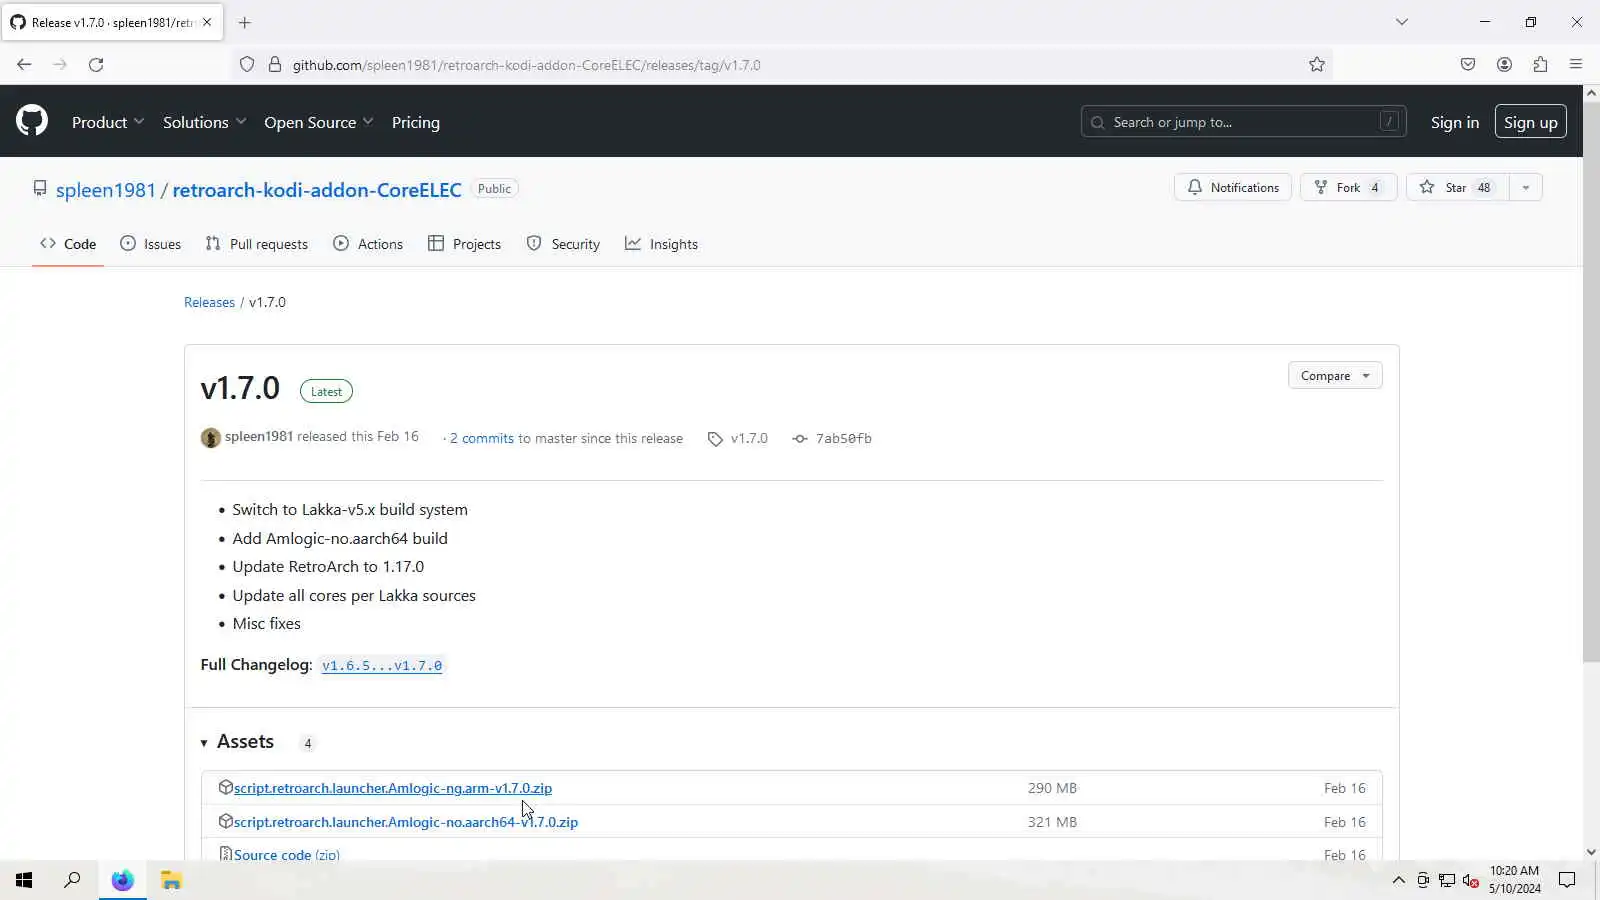Collapse the Assets section
Viewport: 1600px width, 900px height.
[x=237, y=742]
